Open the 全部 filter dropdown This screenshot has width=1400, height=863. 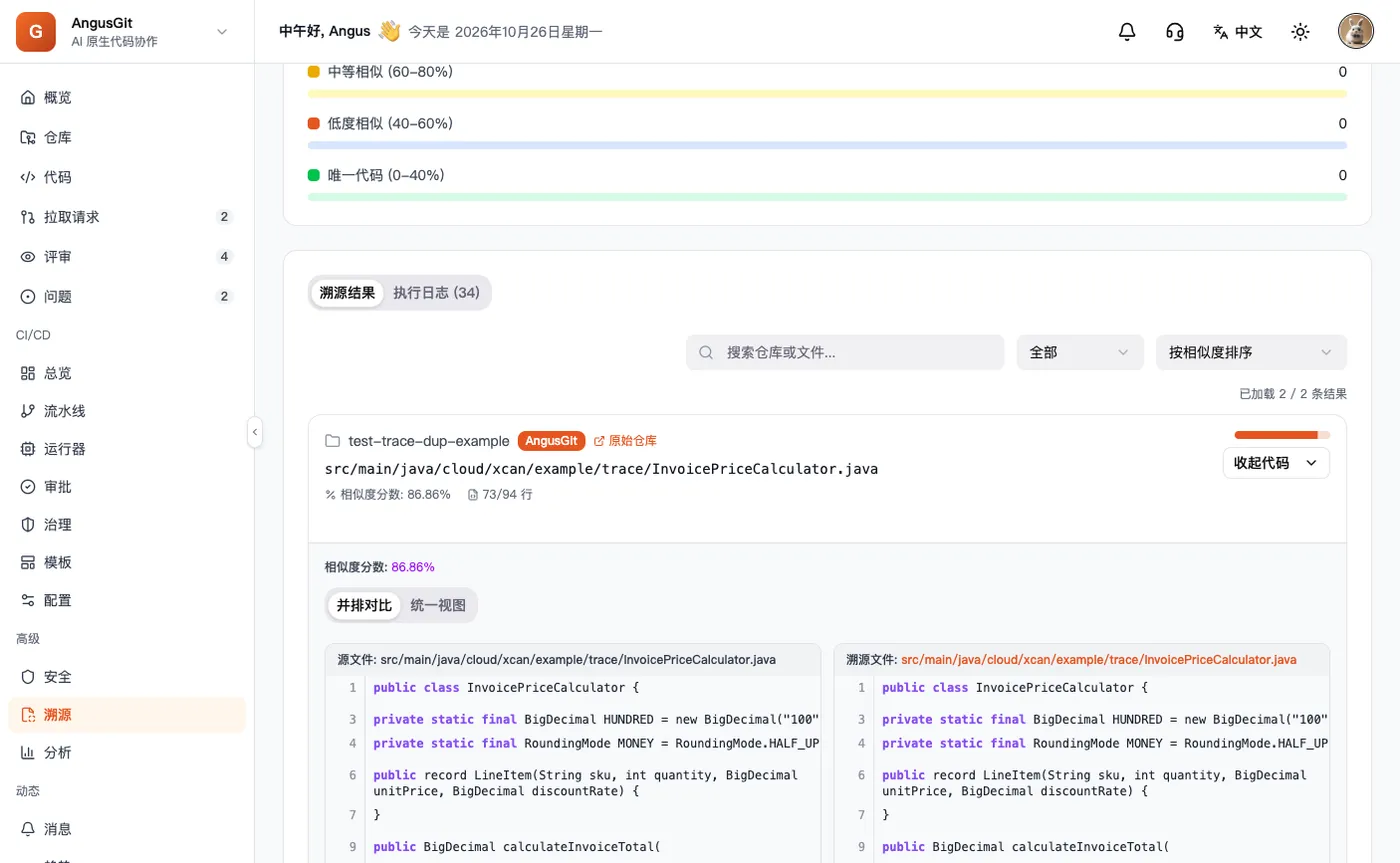pos(1080,352)
